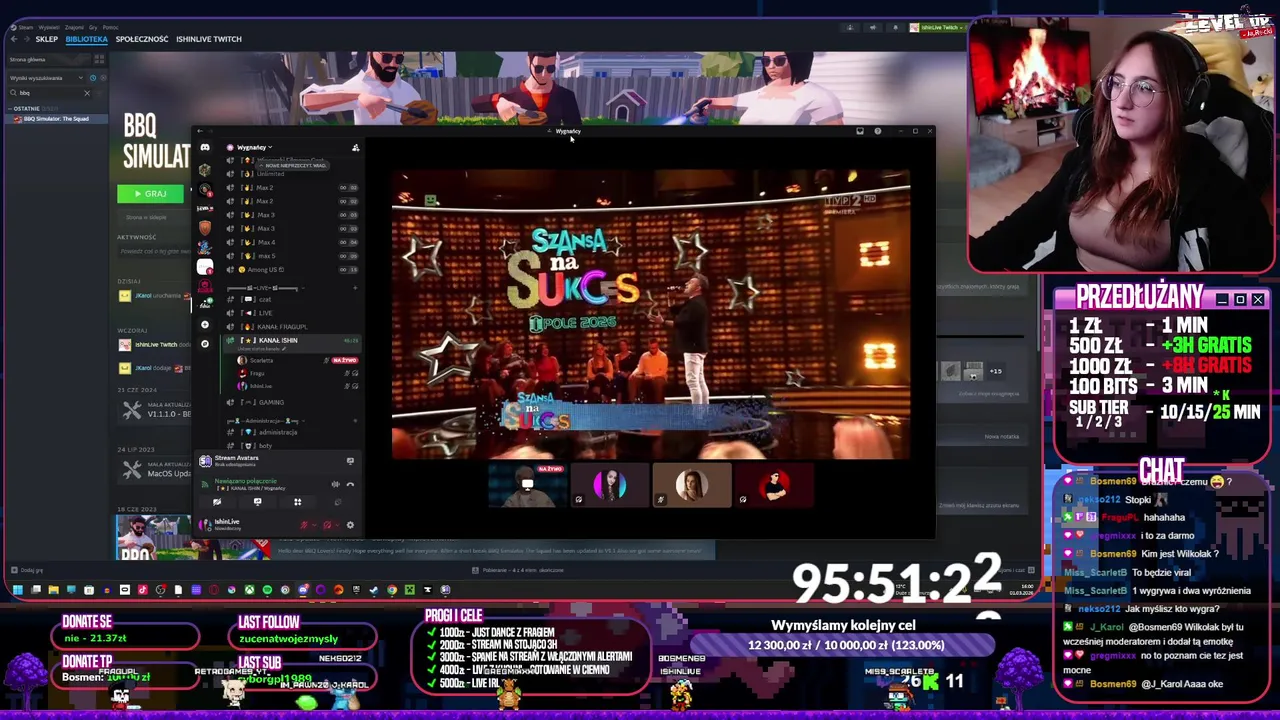Toggle microphone mute in Discord user panel
This screenshot has height=720, width=1280.
[x=304, y=525]
